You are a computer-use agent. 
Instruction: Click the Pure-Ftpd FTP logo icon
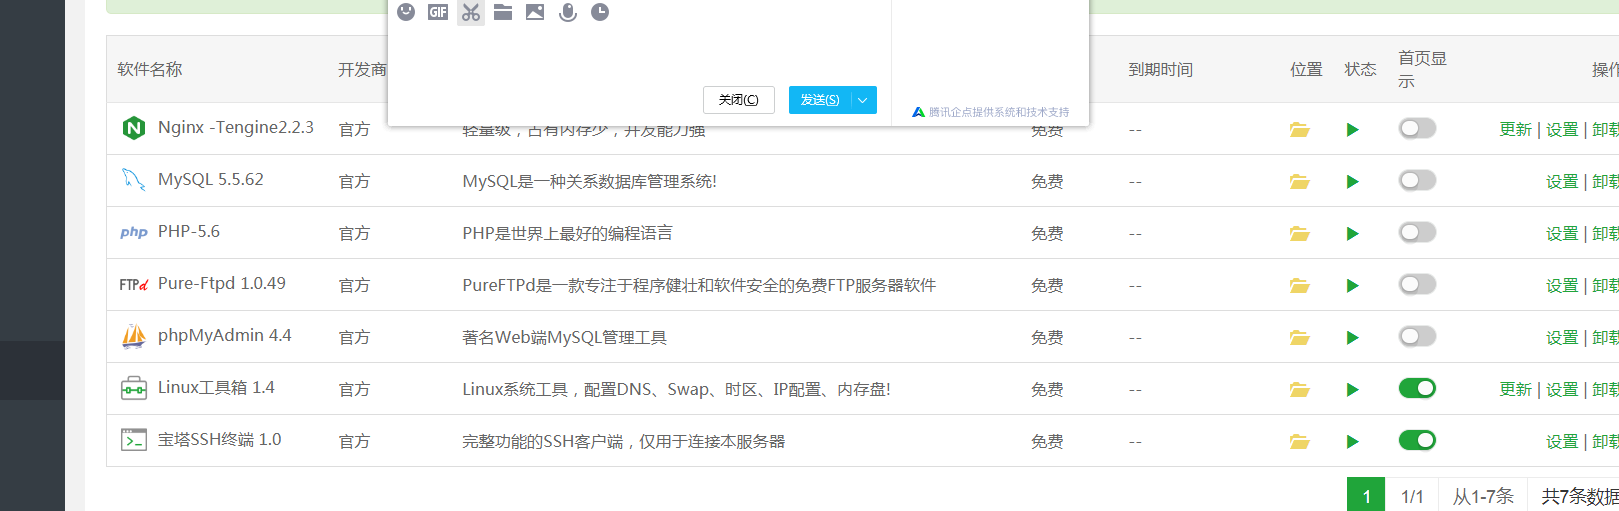tap(134, 285)
